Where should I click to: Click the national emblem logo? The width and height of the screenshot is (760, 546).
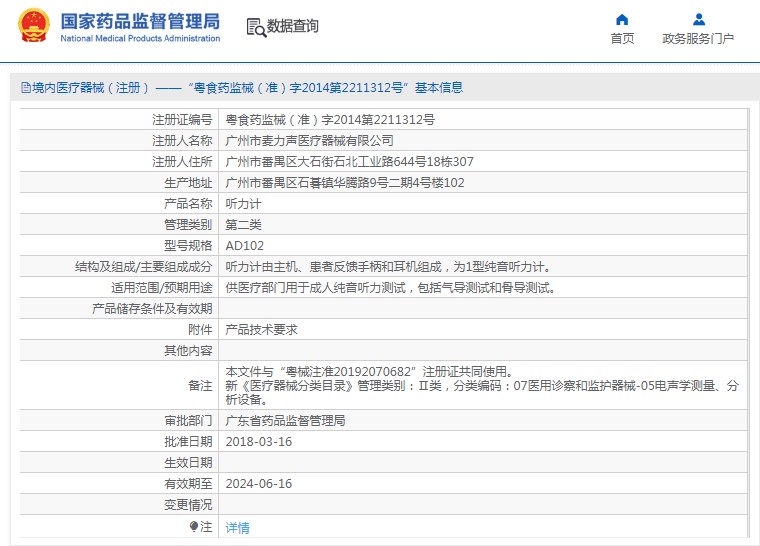pos(32,25)
